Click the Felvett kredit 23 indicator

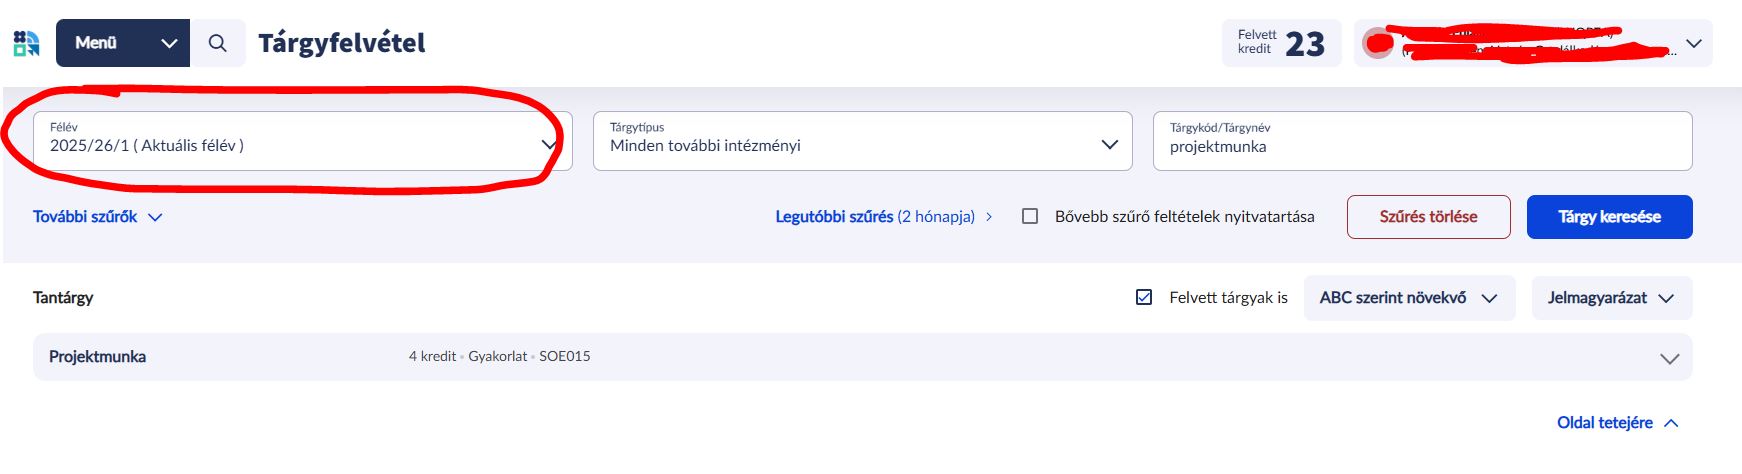[1281, 43]
